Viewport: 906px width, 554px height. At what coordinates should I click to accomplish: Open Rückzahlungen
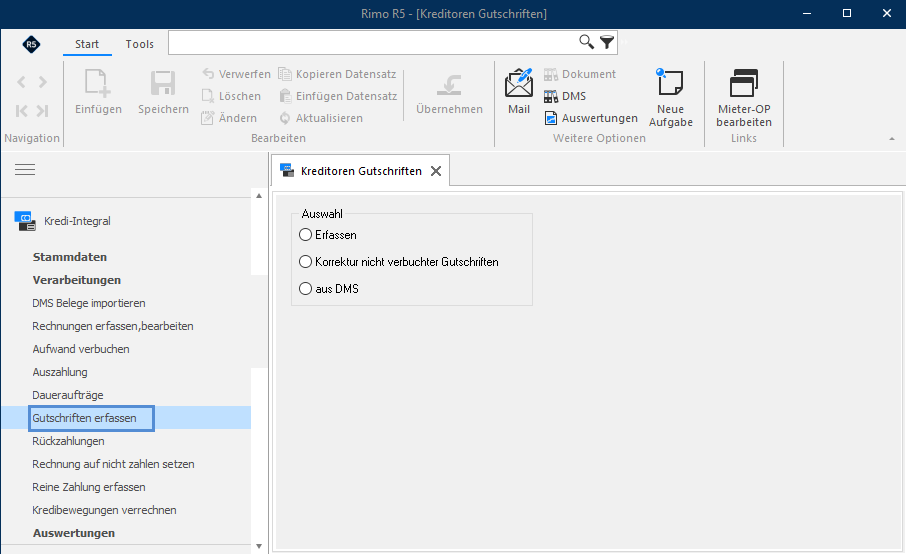(68, 441)
